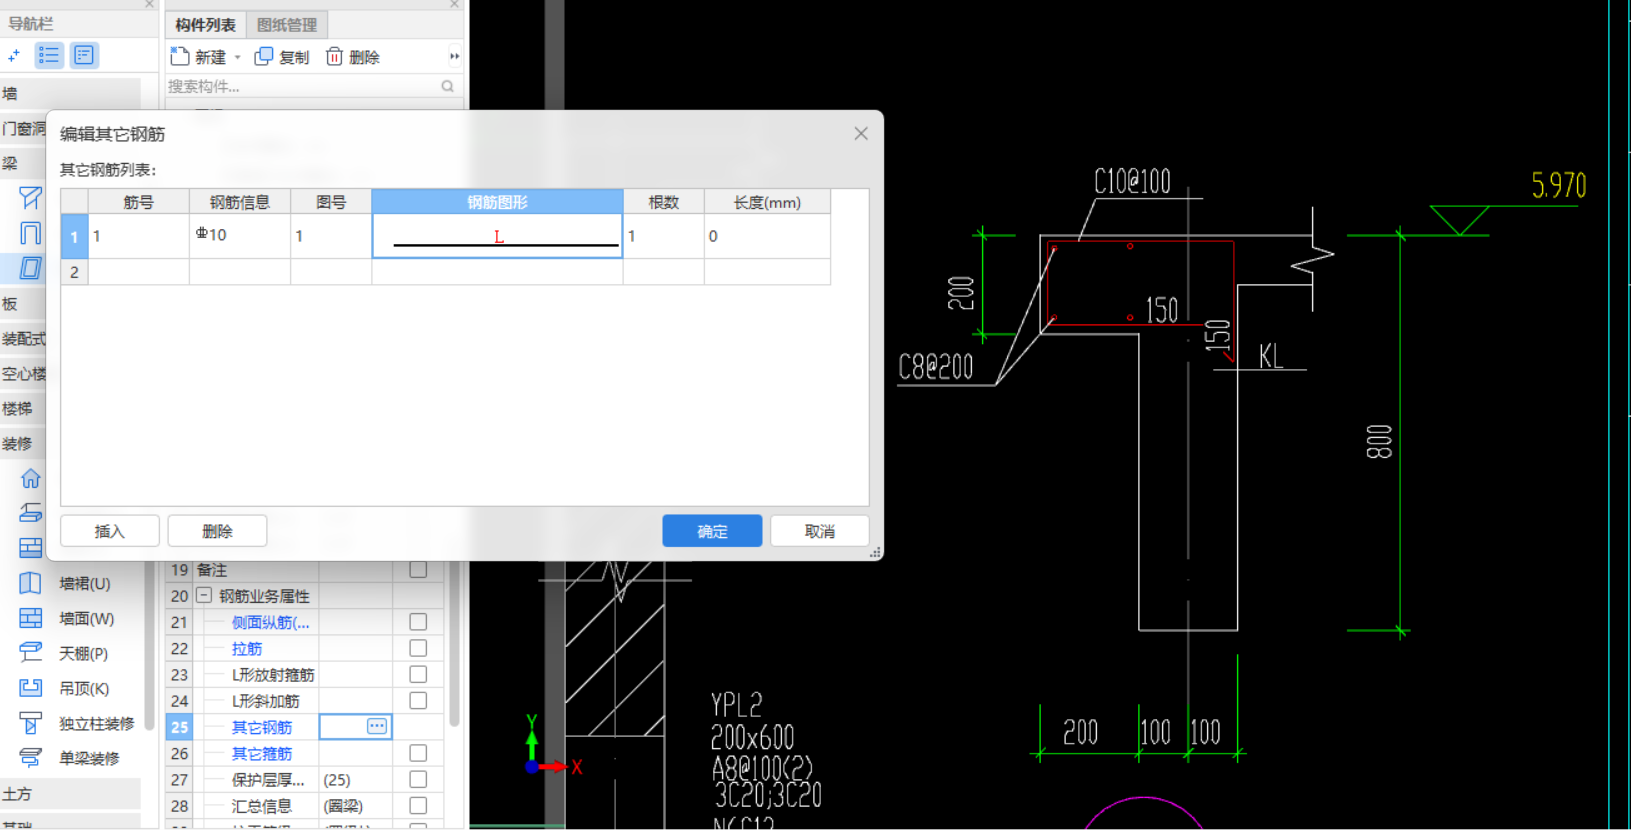The width and height of the screenshot is (1631, 830).
Task: Click the 长度 cell showing 0
Action: click(x=767, y=236)
